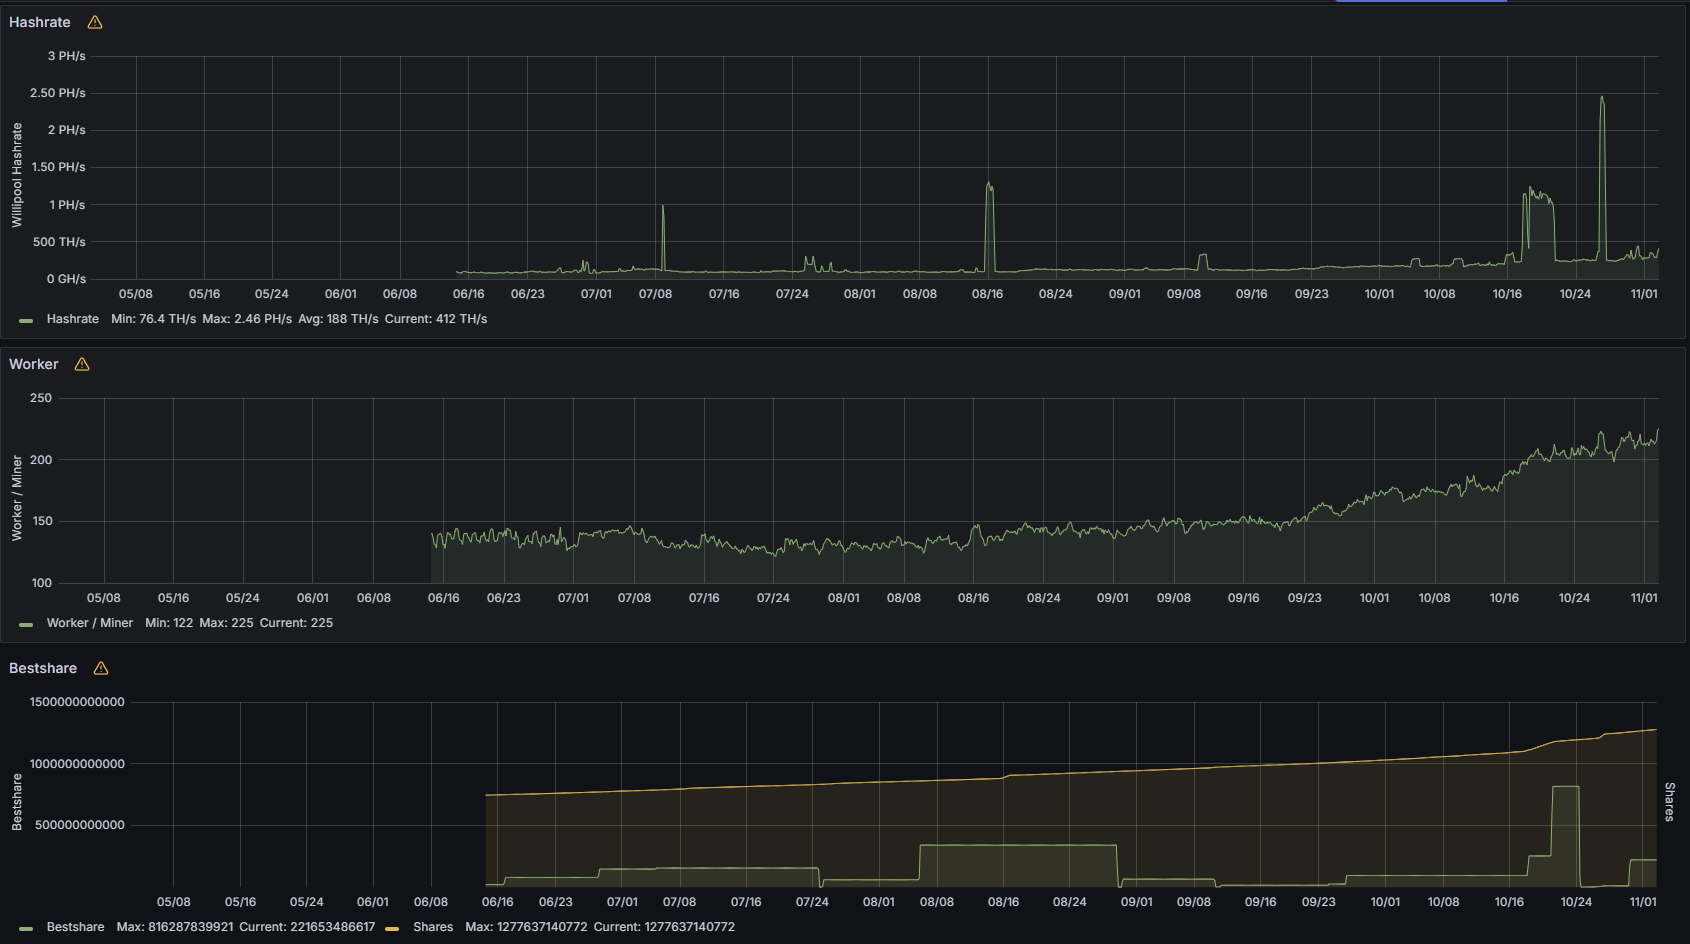Click the 'Worker / Miner' vertical axis title
This screenshot has width=1690, height=944.
pyautogui.click(x=17, y=498)
